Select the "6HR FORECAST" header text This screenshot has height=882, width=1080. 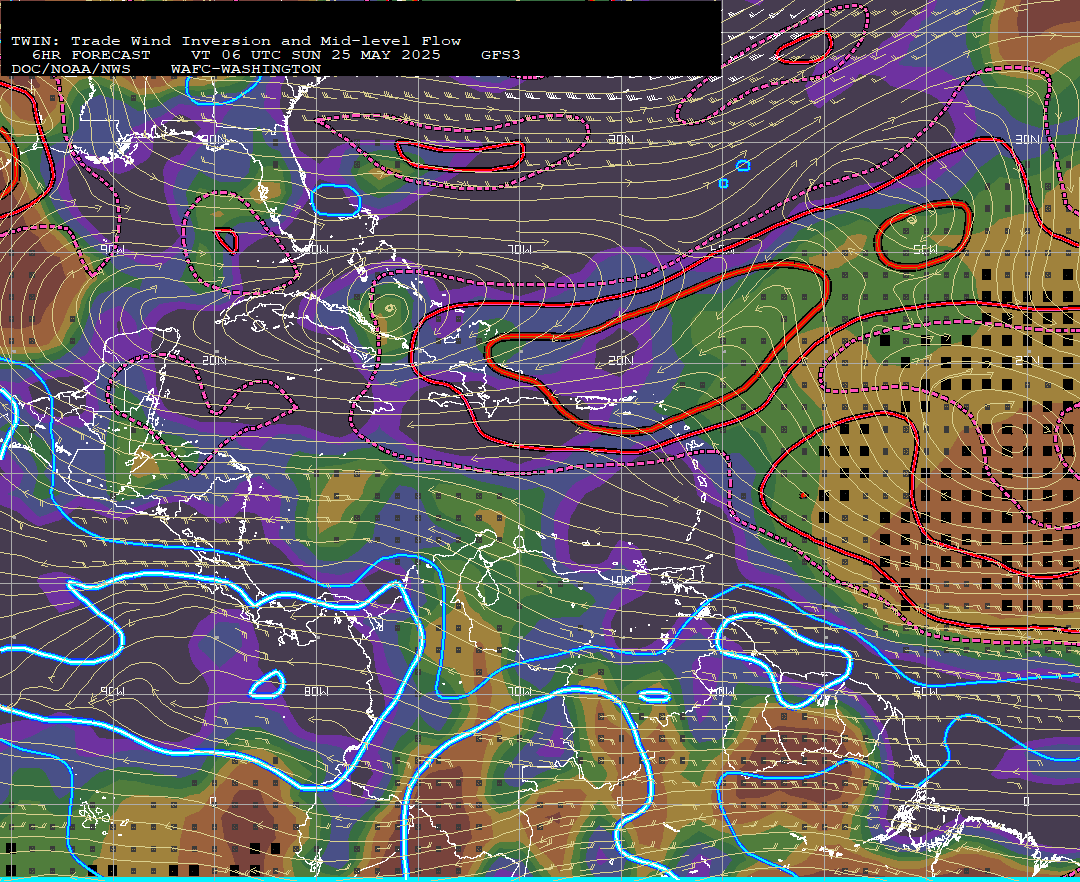91,55
